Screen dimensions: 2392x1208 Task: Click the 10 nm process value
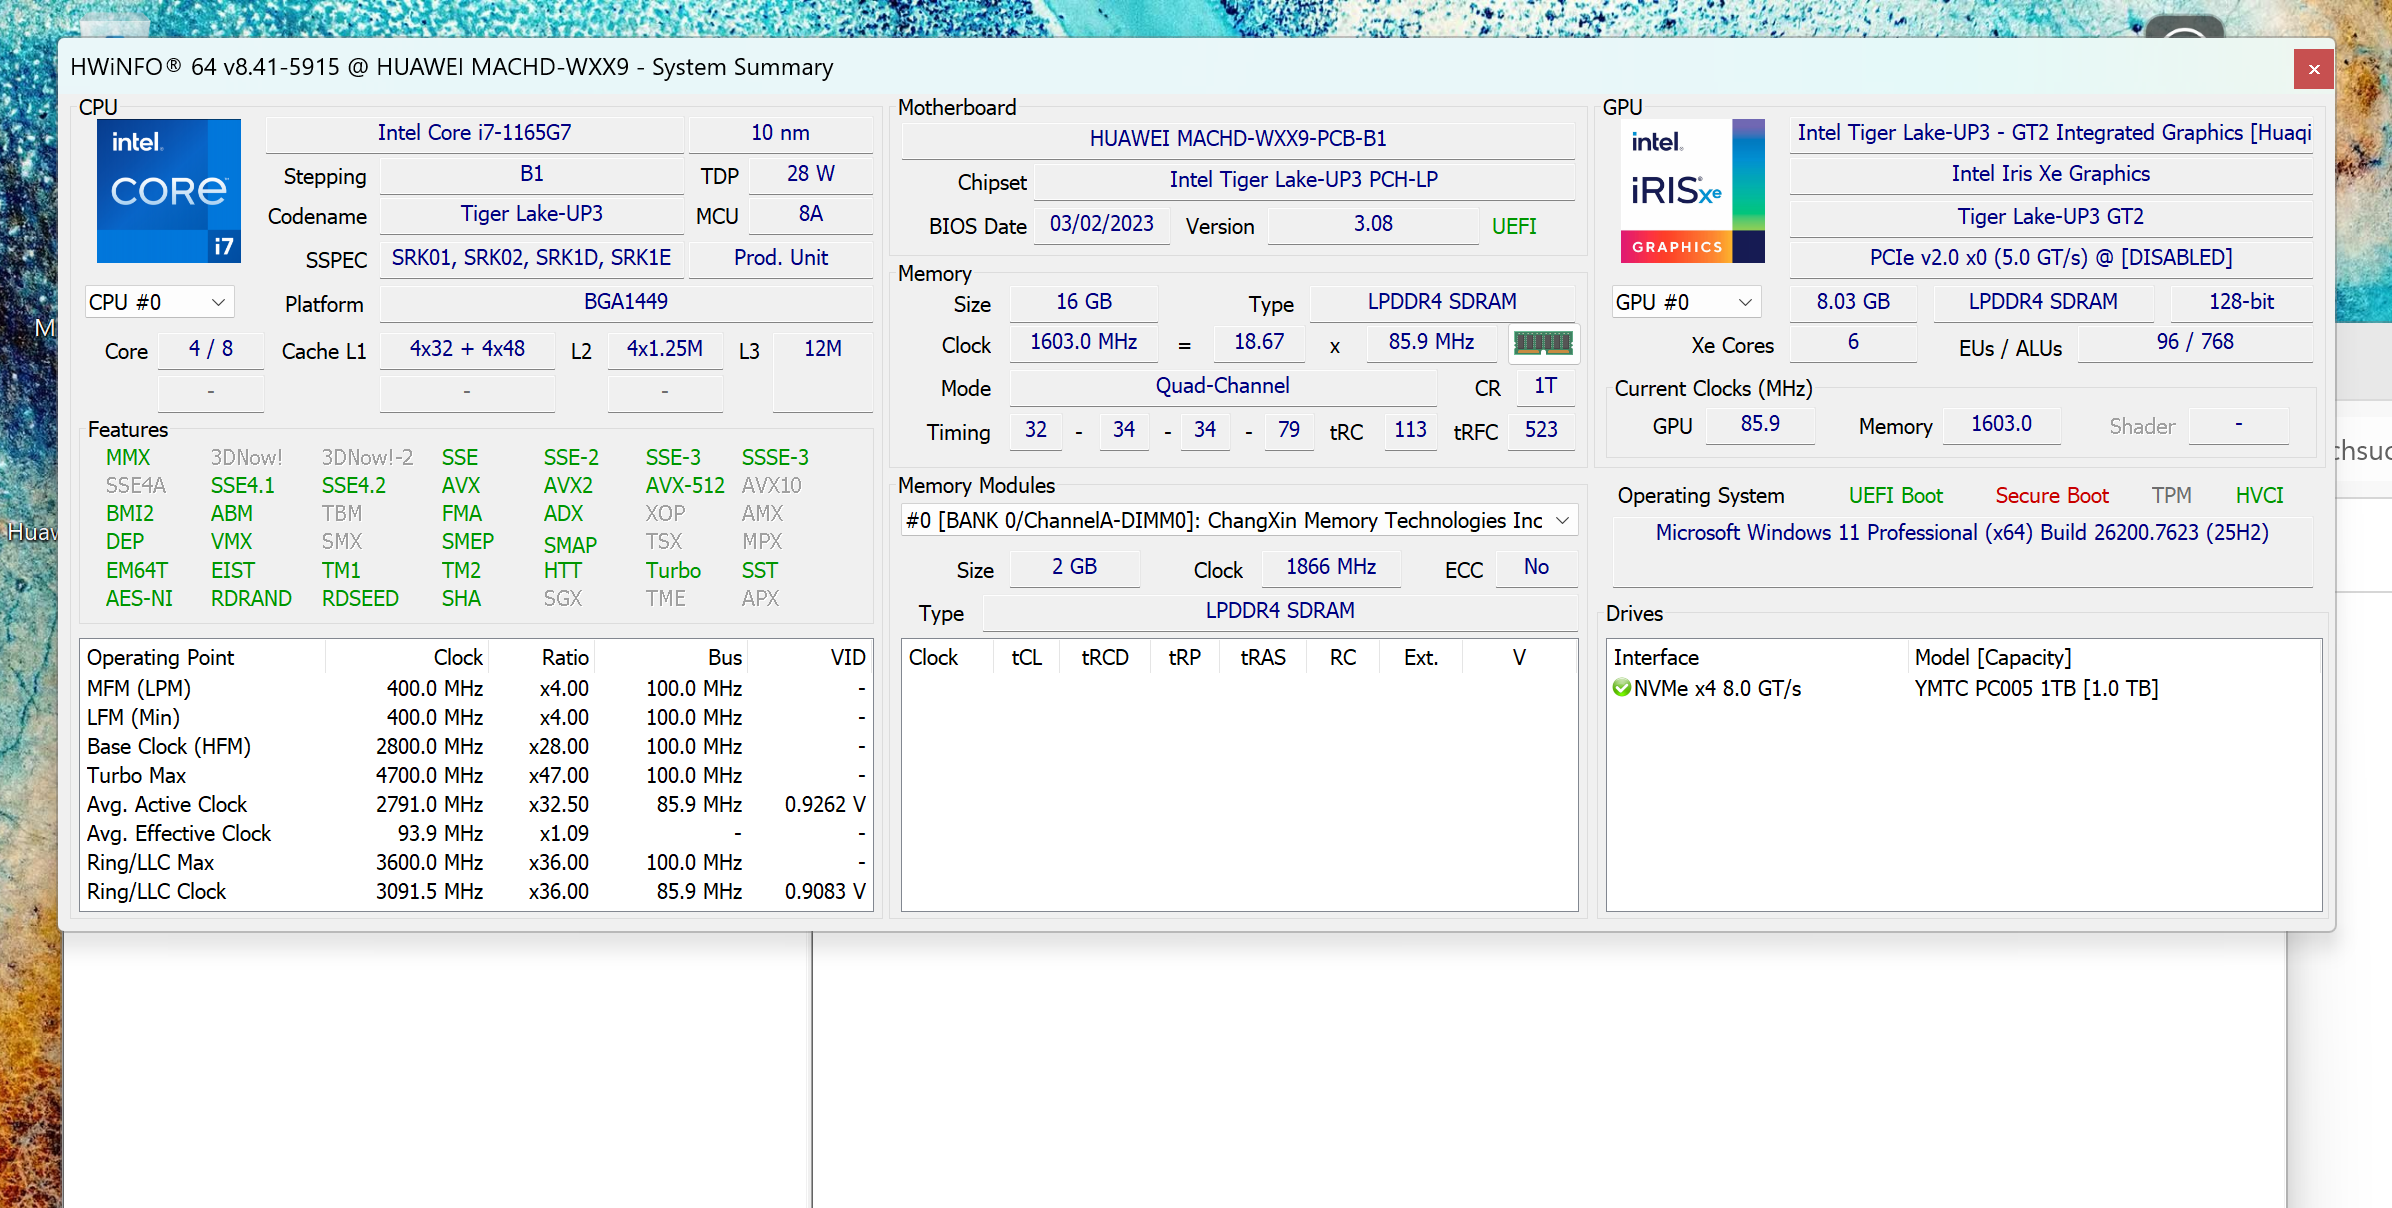coord(780,133)
